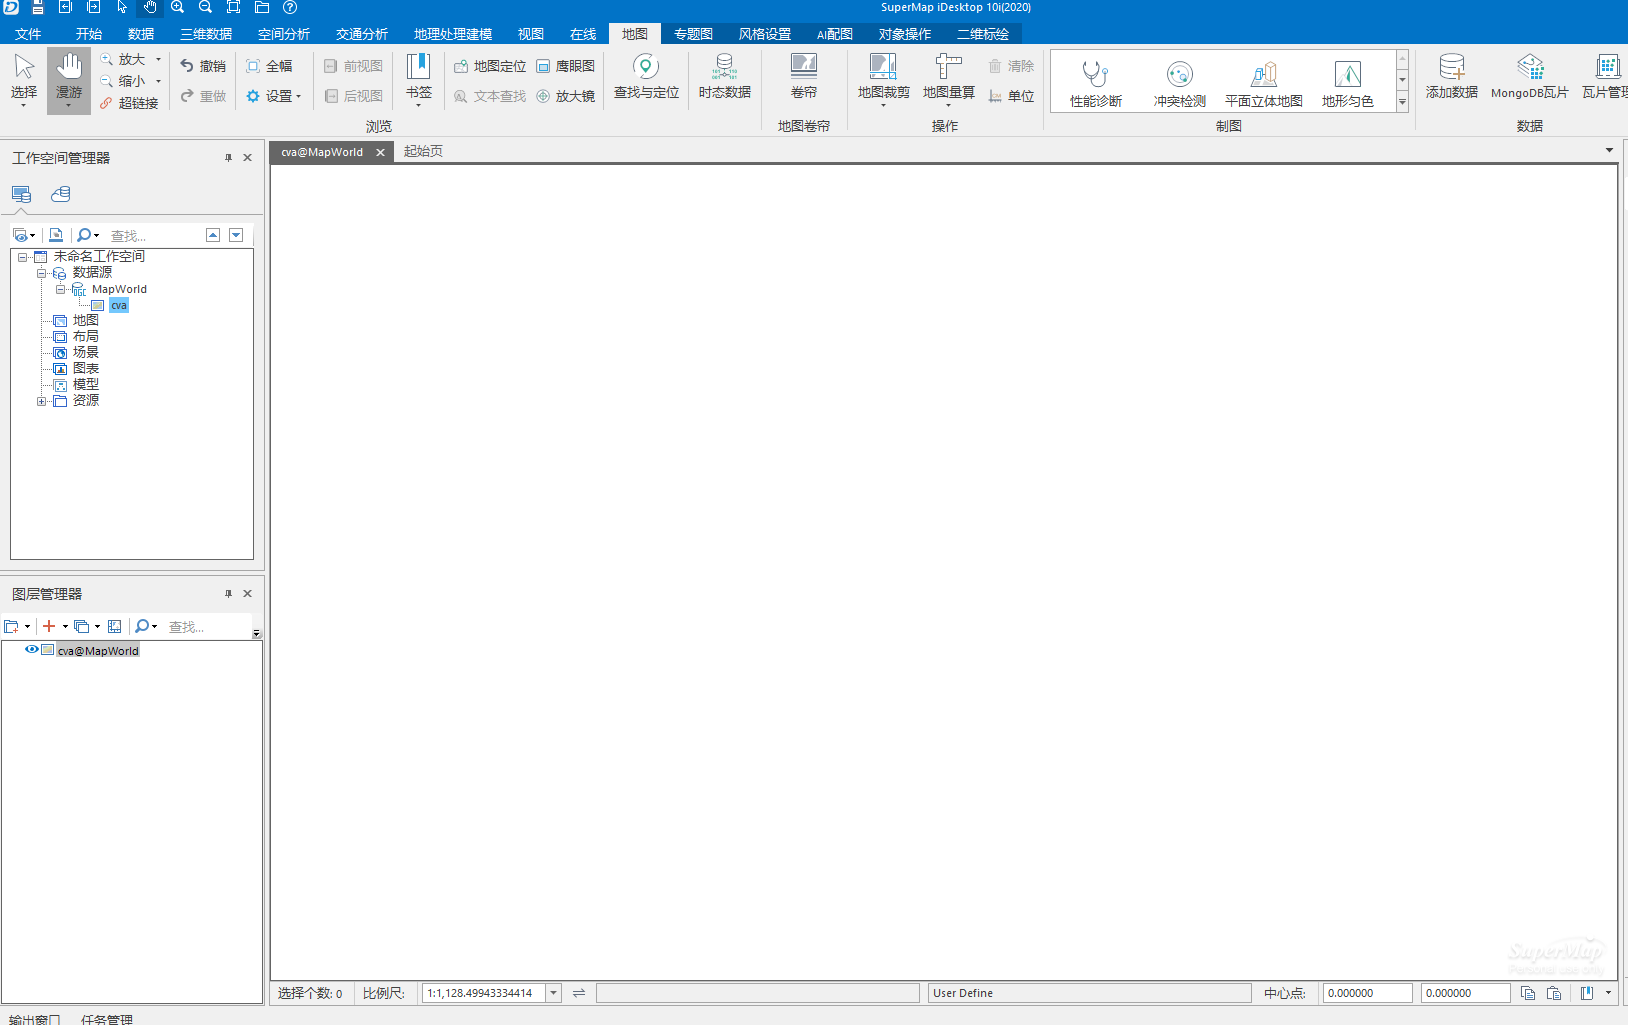
Task: Click the workspace manager 查找 search field
Action: (153, 236)
